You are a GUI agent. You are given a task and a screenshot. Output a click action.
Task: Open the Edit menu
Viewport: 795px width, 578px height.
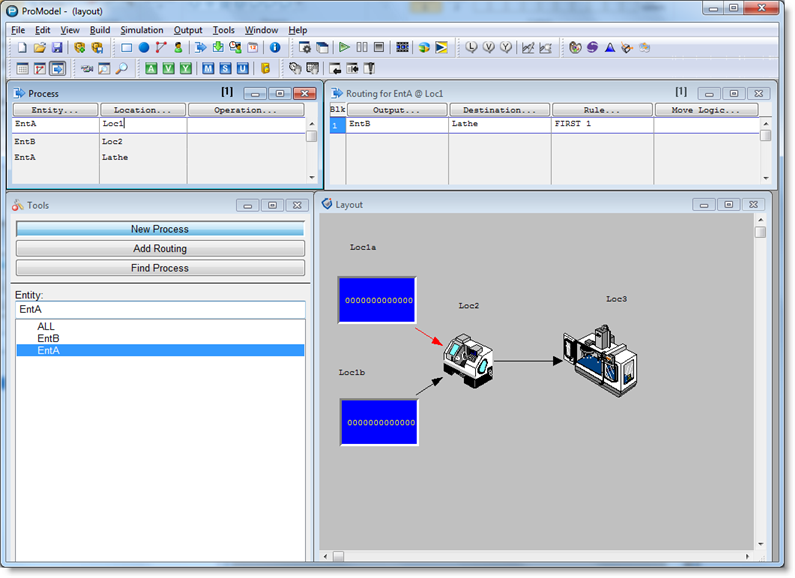pos(43,30)
